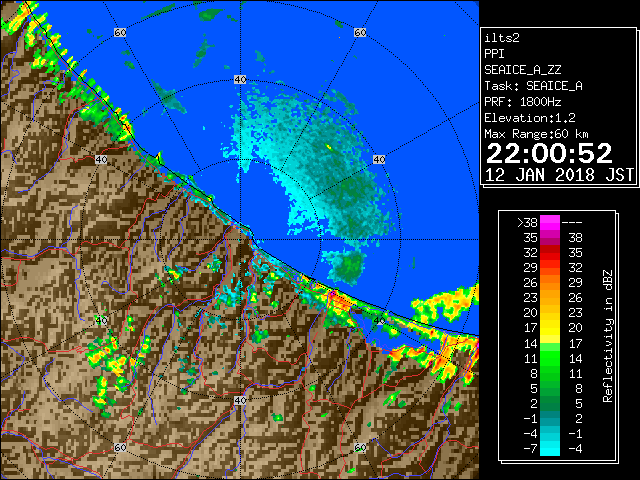This screenshot has height=480, width=640.
Task: Click the '>38' legend label
Action: tap(527, 223)
